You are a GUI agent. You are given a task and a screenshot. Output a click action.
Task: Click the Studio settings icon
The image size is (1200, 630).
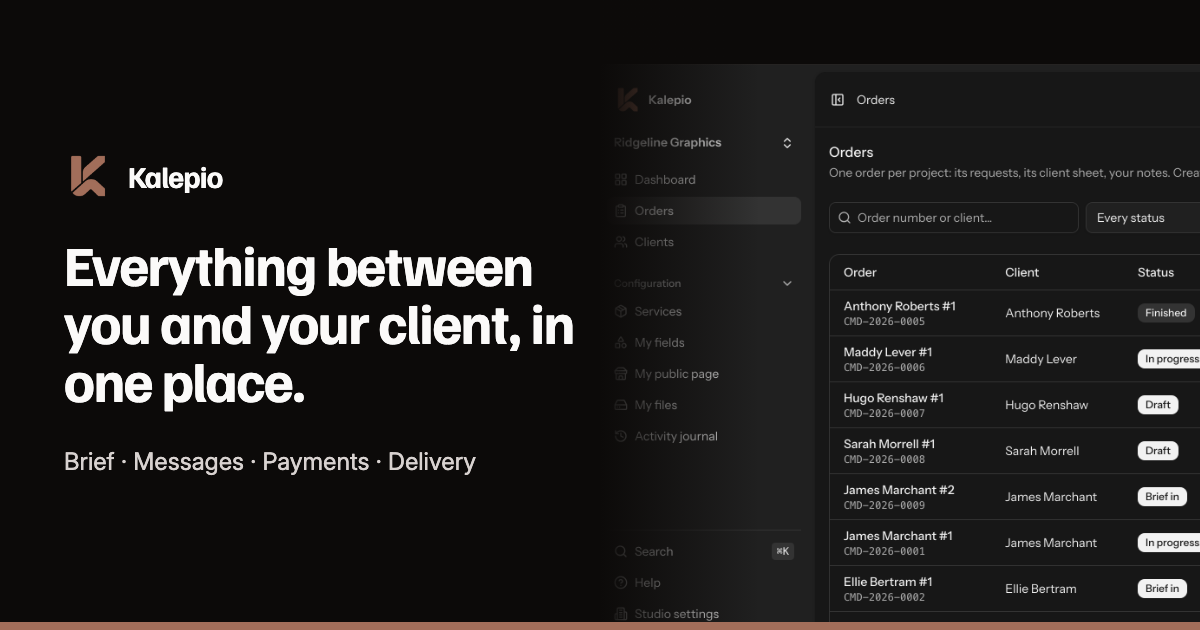point(622,614)
